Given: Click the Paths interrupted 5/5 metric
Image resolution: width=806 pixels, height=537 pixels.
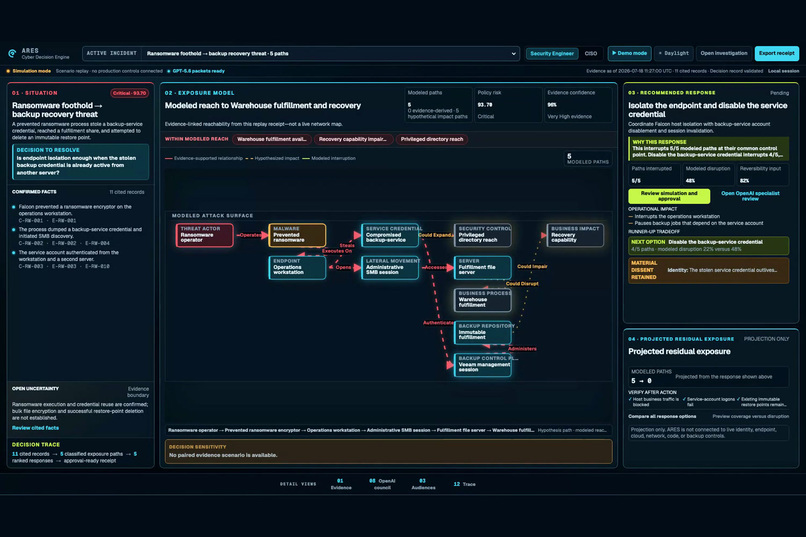Looking at the screenshot, I should pos(654,175).
